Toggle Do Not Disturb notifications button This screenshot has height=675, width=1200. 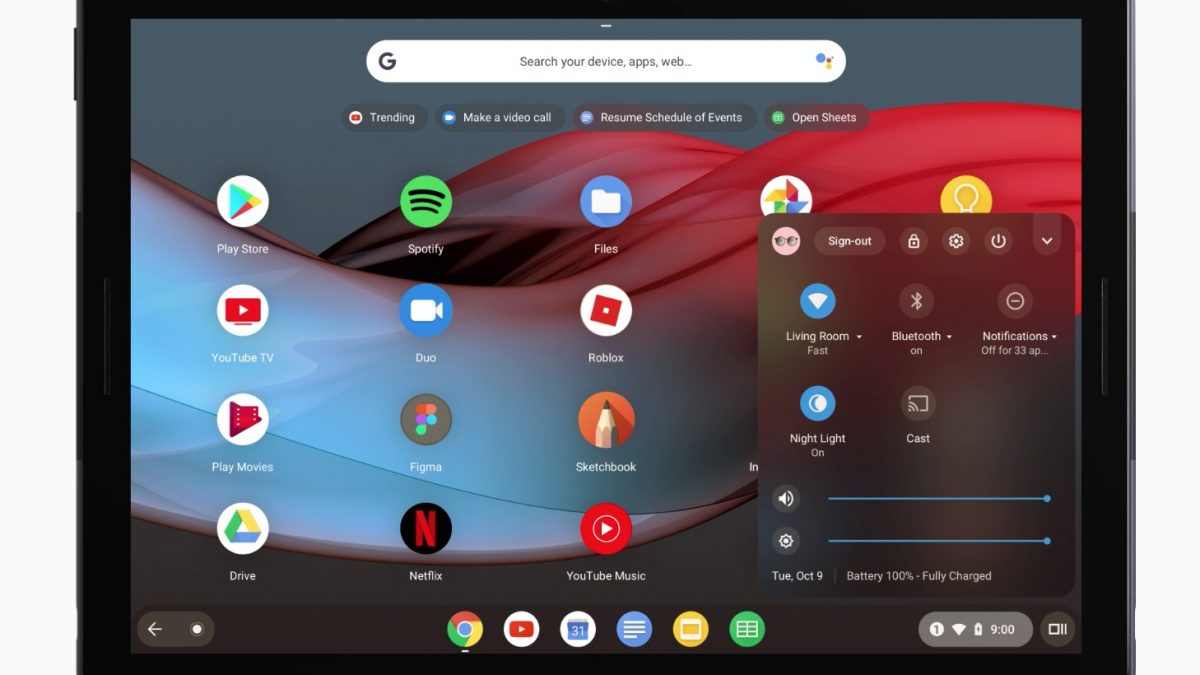[x=1014, y=301]
